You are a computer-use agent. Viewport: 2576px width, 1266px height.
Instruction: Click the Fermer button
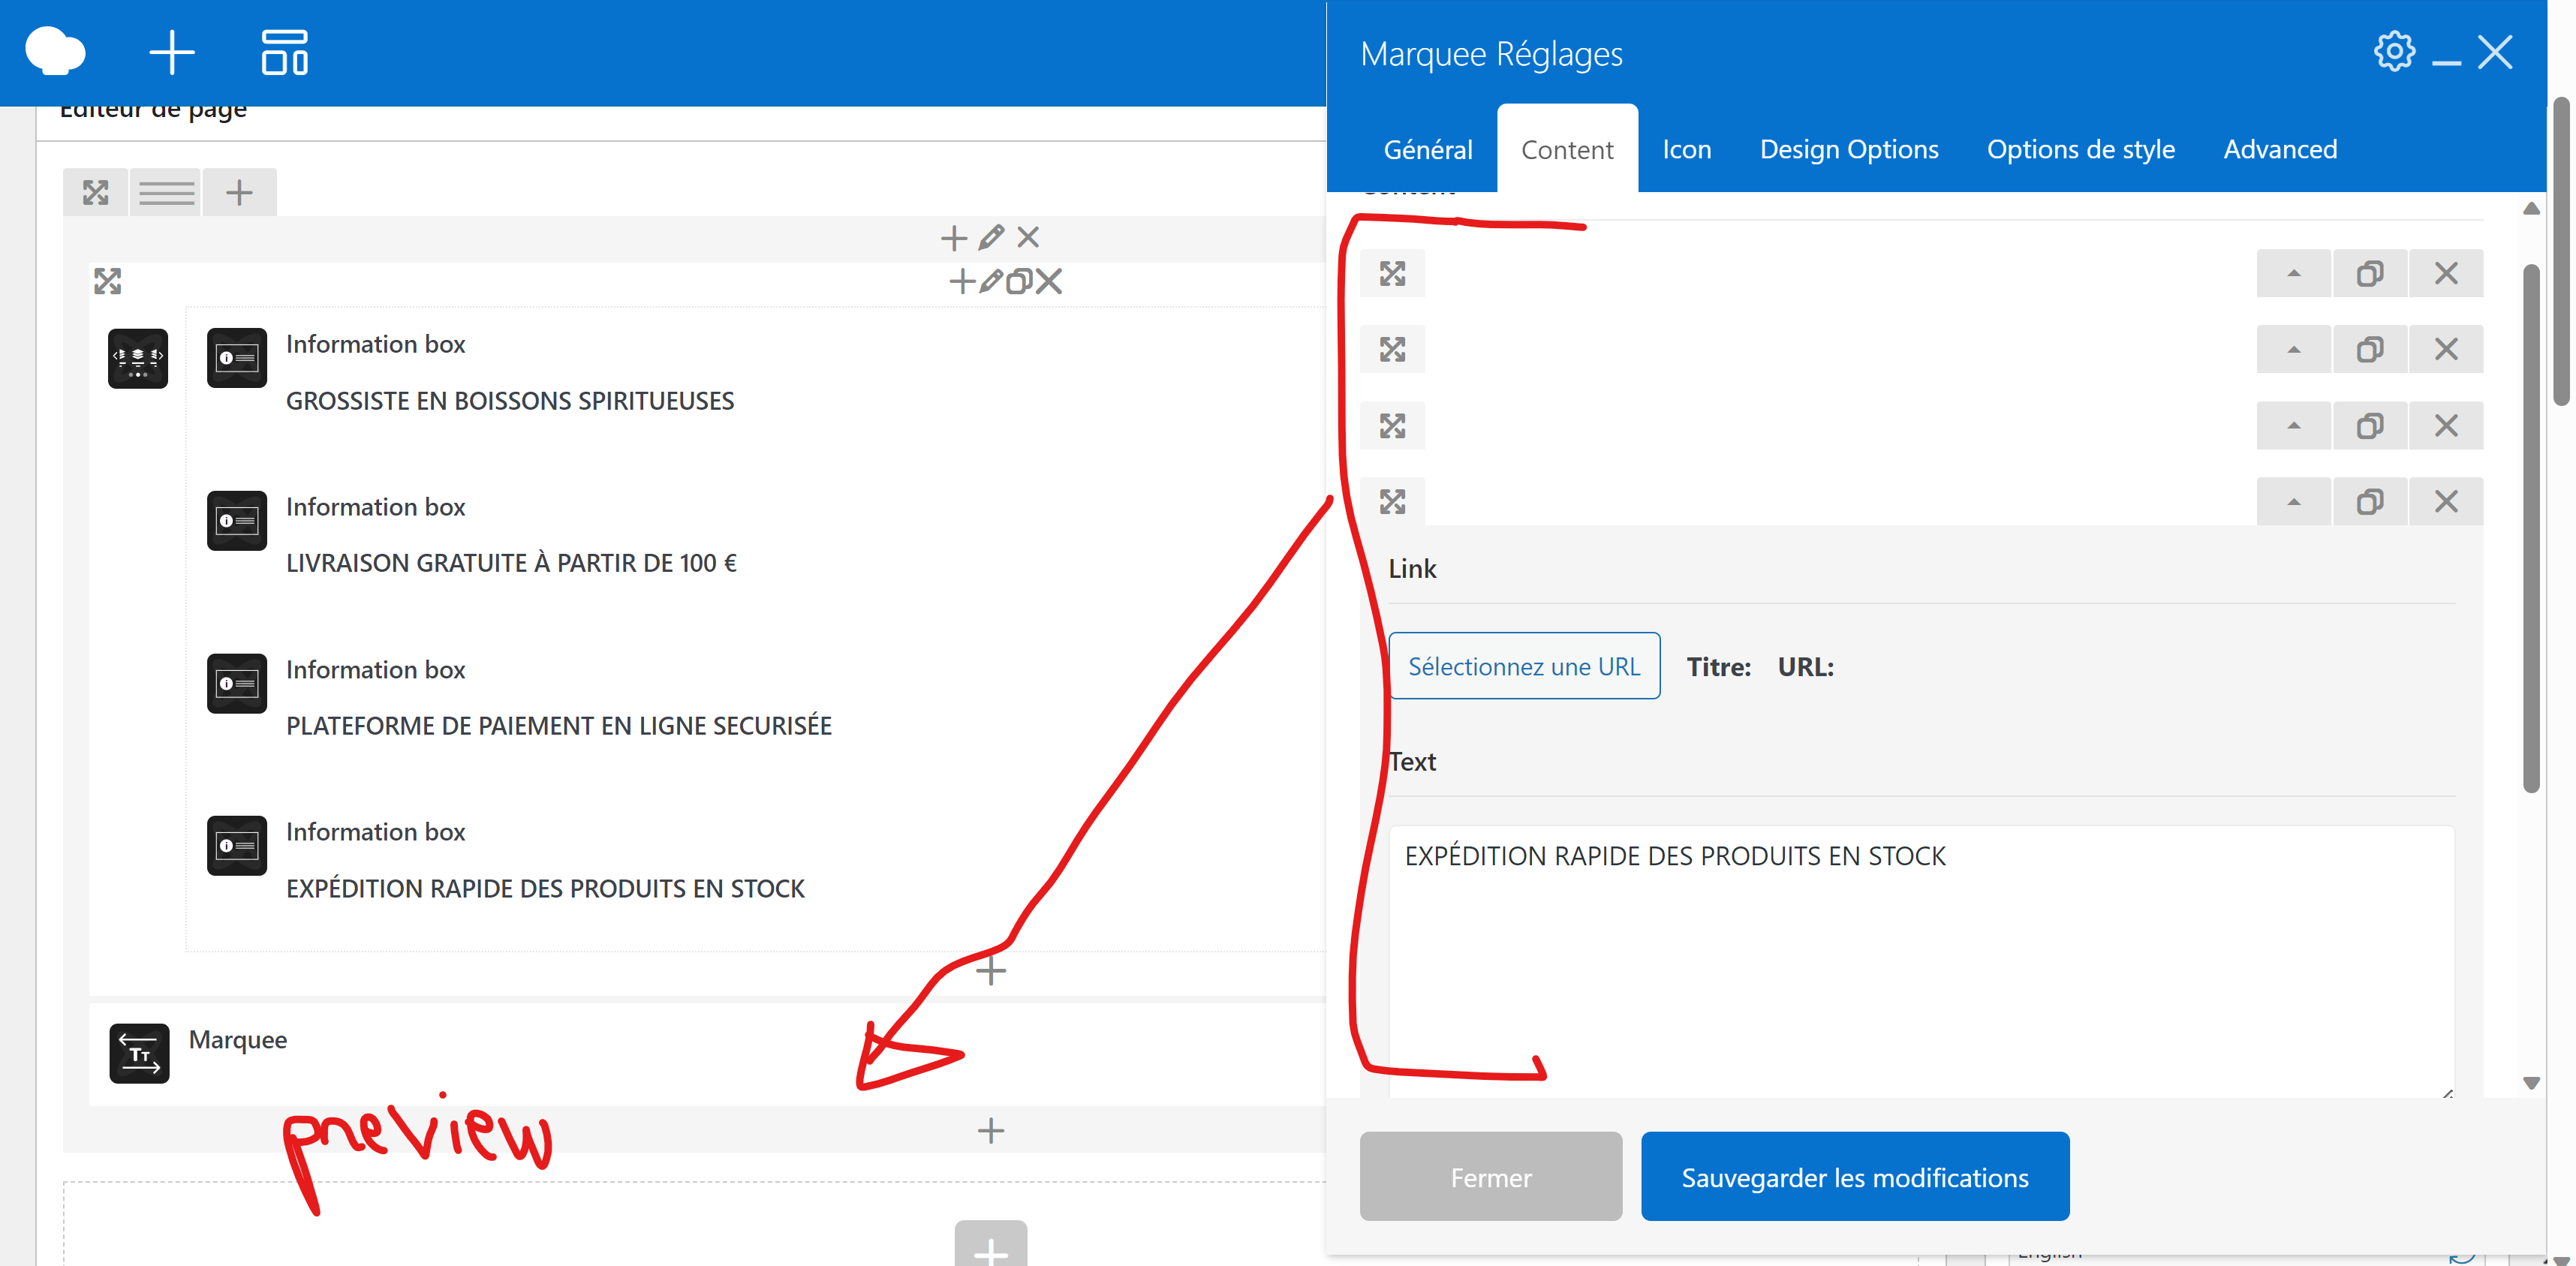pos(1491,1177)
